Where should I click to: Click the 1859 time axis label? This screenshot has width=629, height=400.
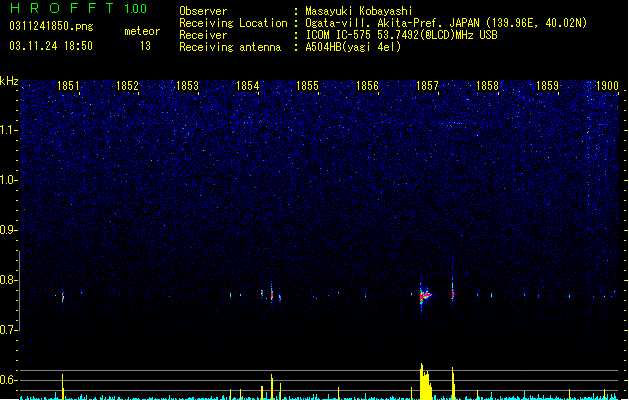(548, 85)
